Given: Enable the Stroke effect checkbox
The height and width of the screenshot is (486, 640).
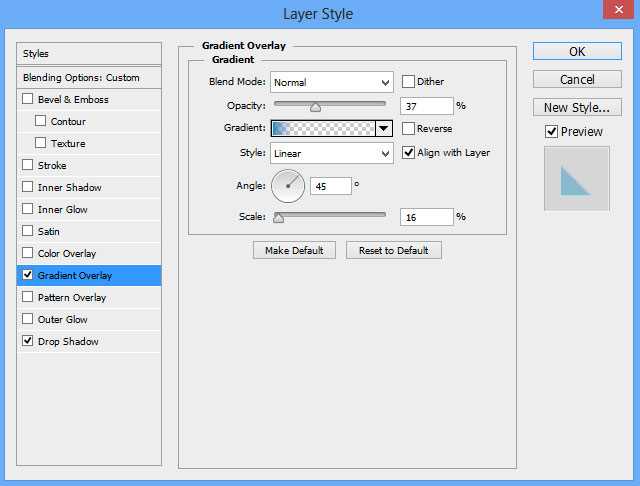Looking at the screenshot, I should [27, 165].
